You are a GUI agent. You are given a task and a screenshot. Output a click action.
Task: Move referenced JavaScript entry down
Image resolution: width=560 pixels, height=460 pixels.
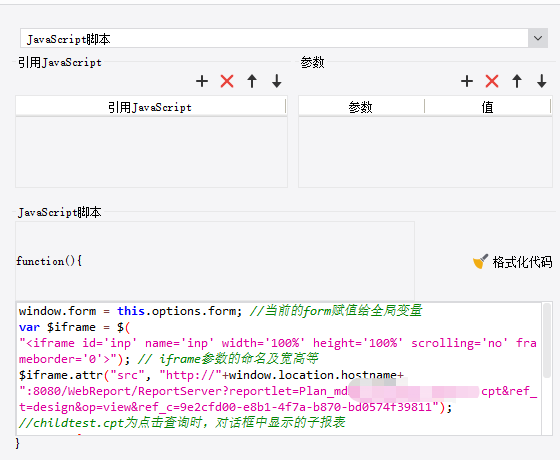[x=277, y=81]
